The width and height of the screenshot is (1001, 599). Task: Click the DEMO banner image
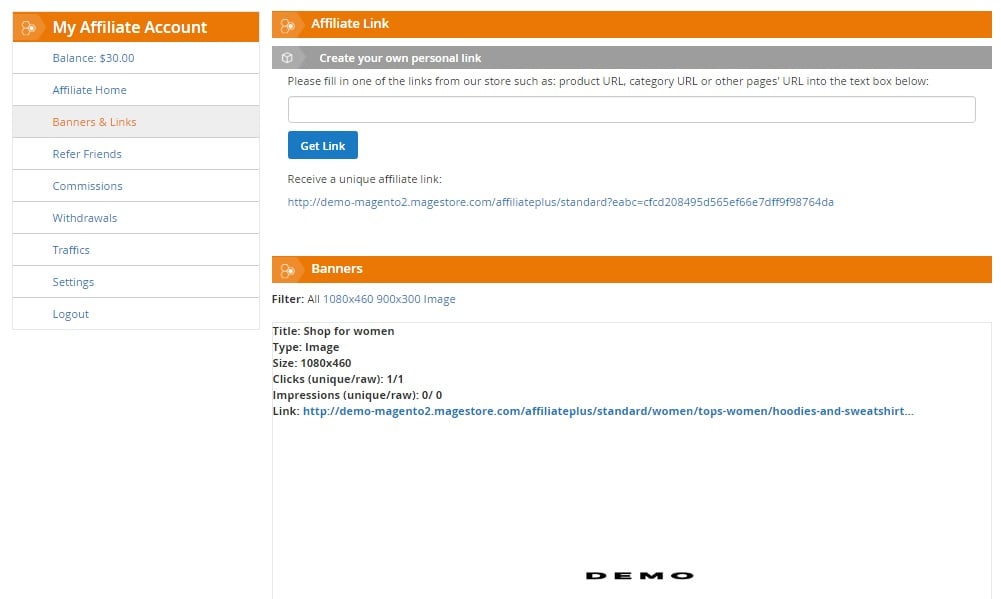coord(640,575)
